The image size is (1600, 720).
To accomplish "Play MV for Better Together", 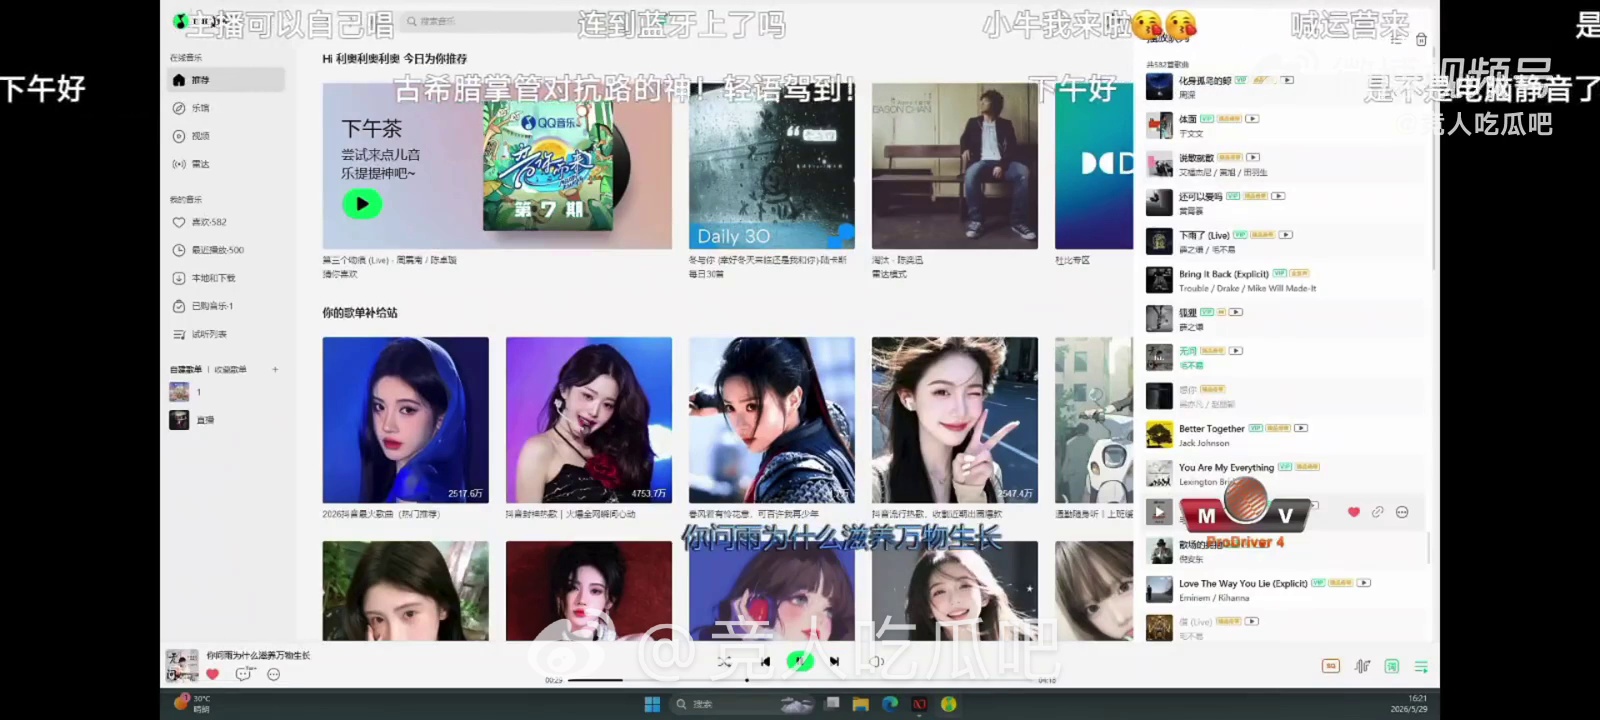I will [x=1301, y=428].
